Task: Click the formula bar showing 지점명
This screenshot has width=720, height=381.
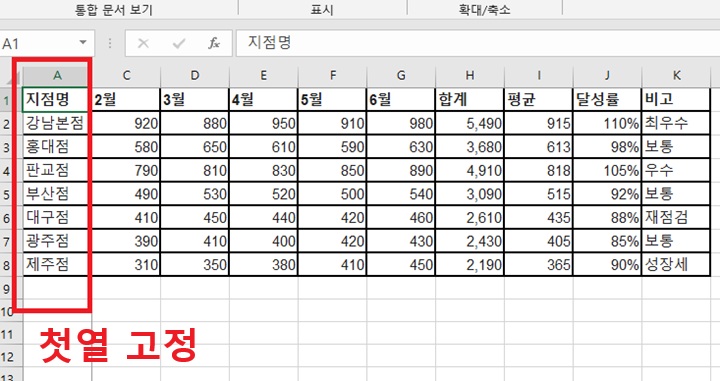Action: coord(478,43)
